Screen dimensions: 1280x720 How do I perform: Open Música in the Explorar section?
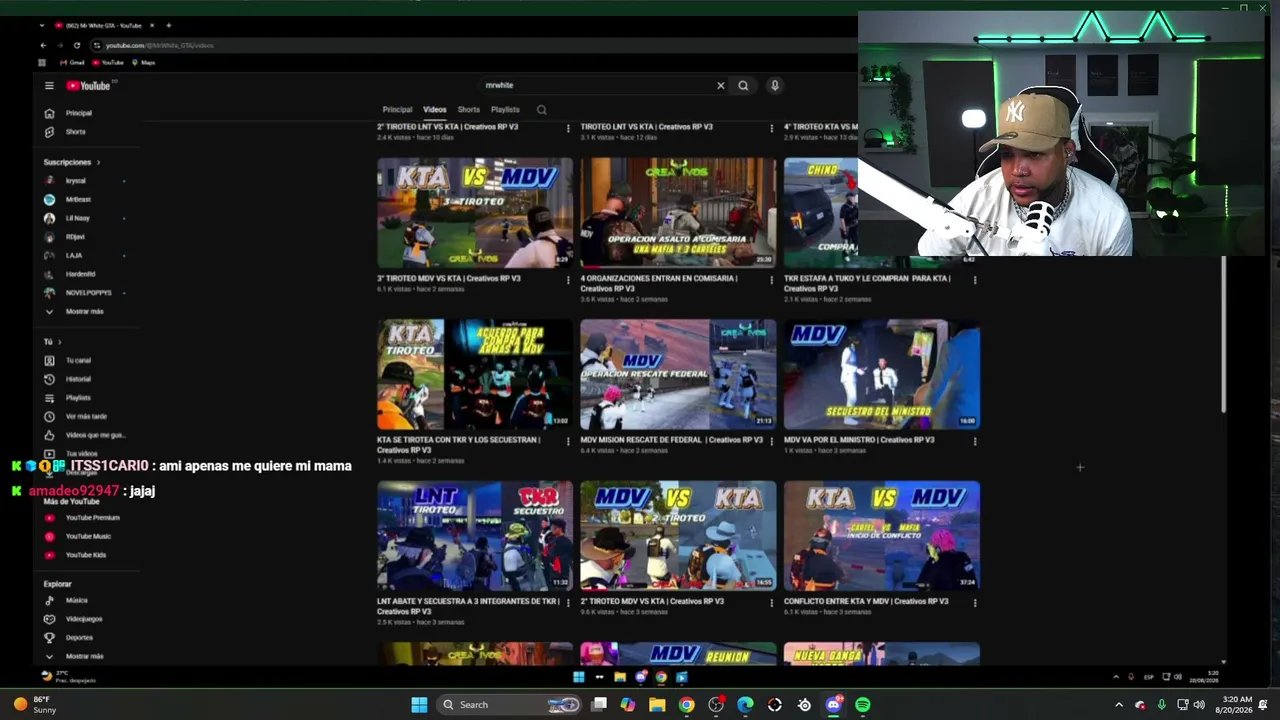(x=77, y=601)
